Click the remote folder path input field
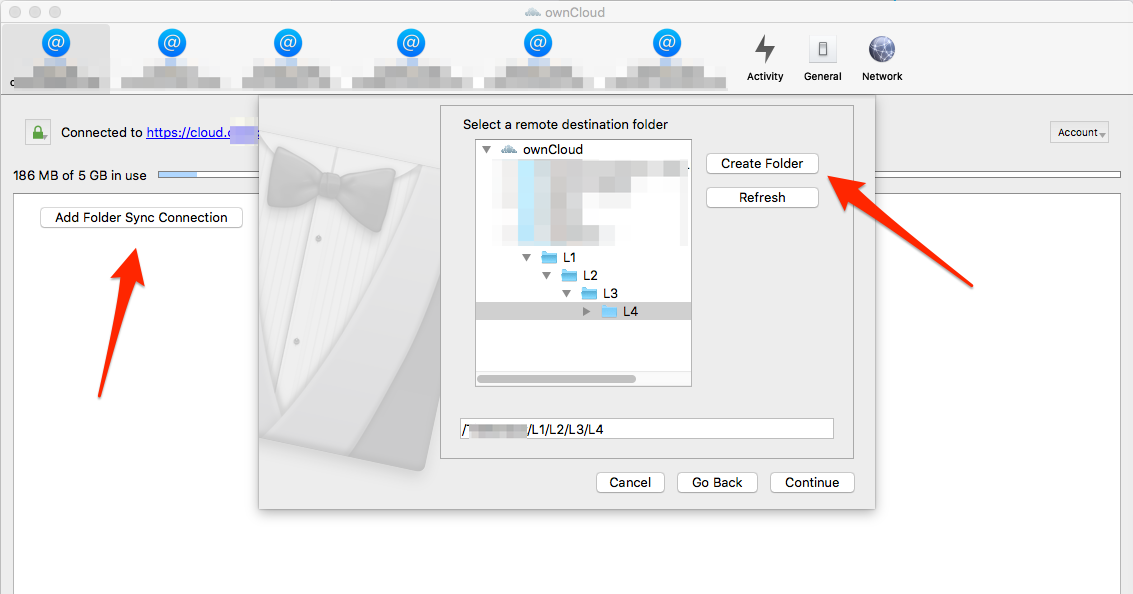 pyautogui.click(x=646, y=428)
